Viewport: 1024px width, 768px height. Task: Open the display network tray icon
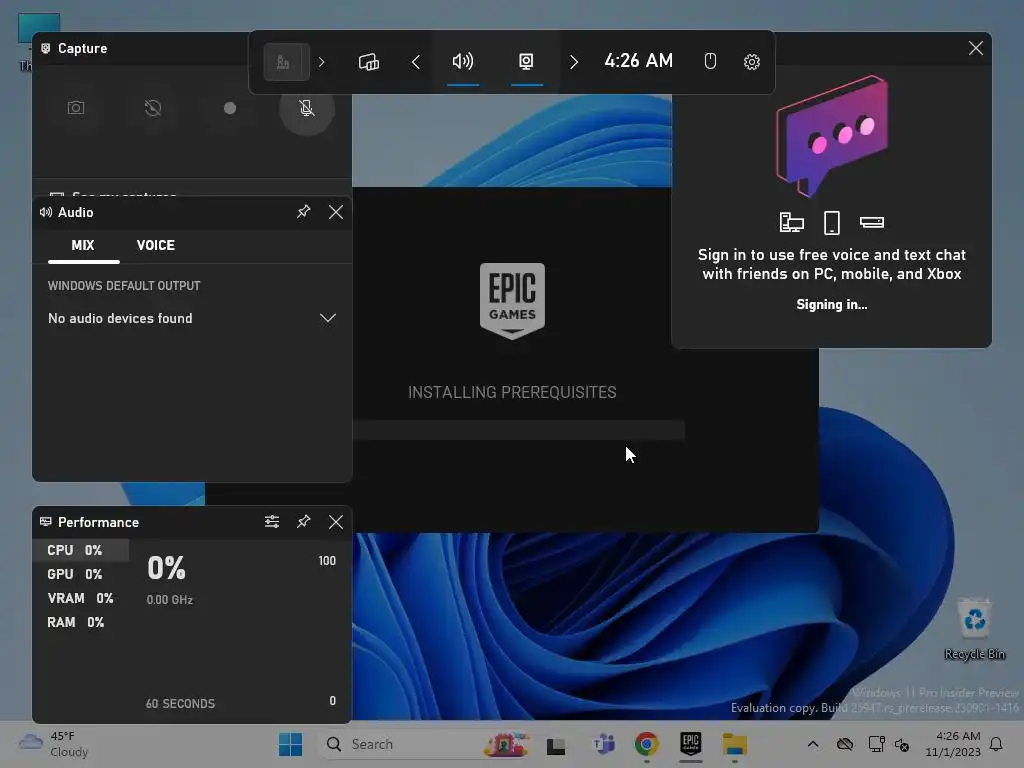[x=876, y=744]
